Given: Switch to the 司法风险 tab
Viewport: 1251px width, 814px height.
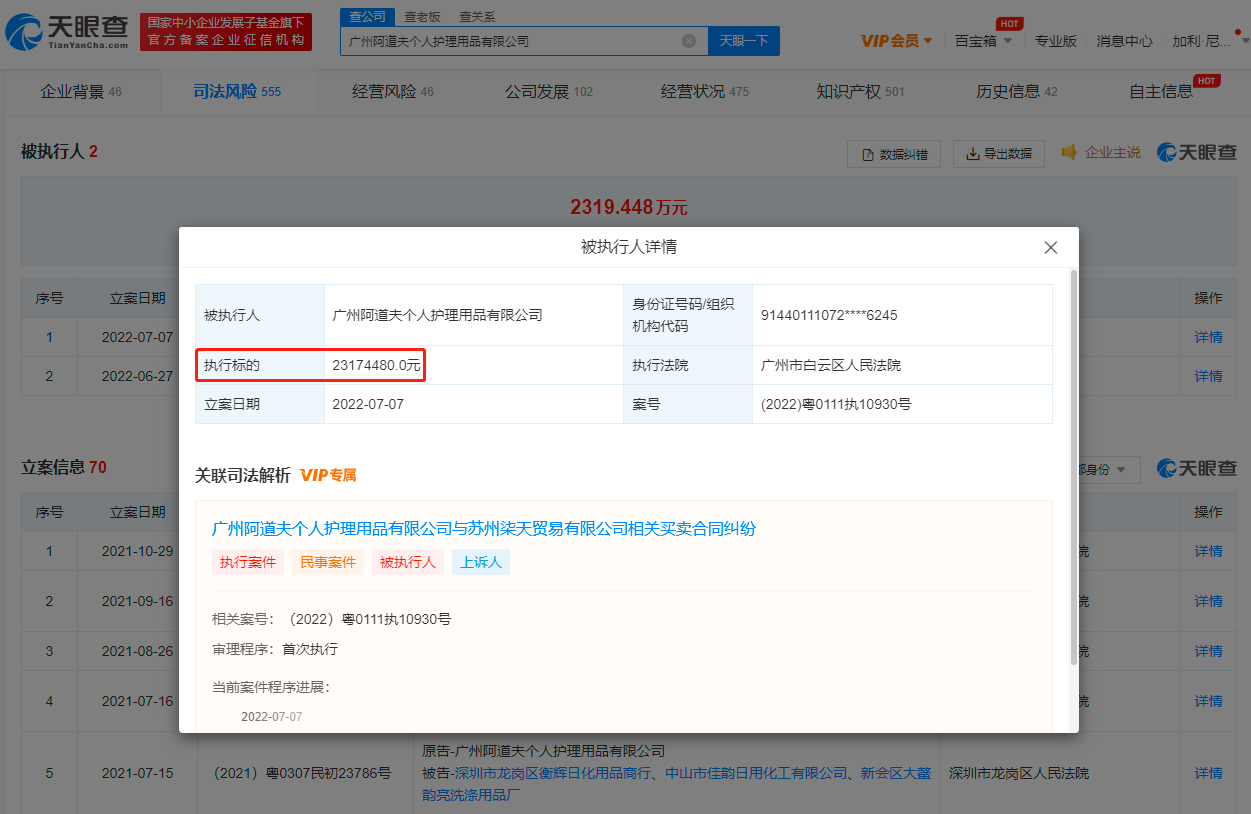Looking at the screenshot, I should pyautogui.click(x=237, y=92).
